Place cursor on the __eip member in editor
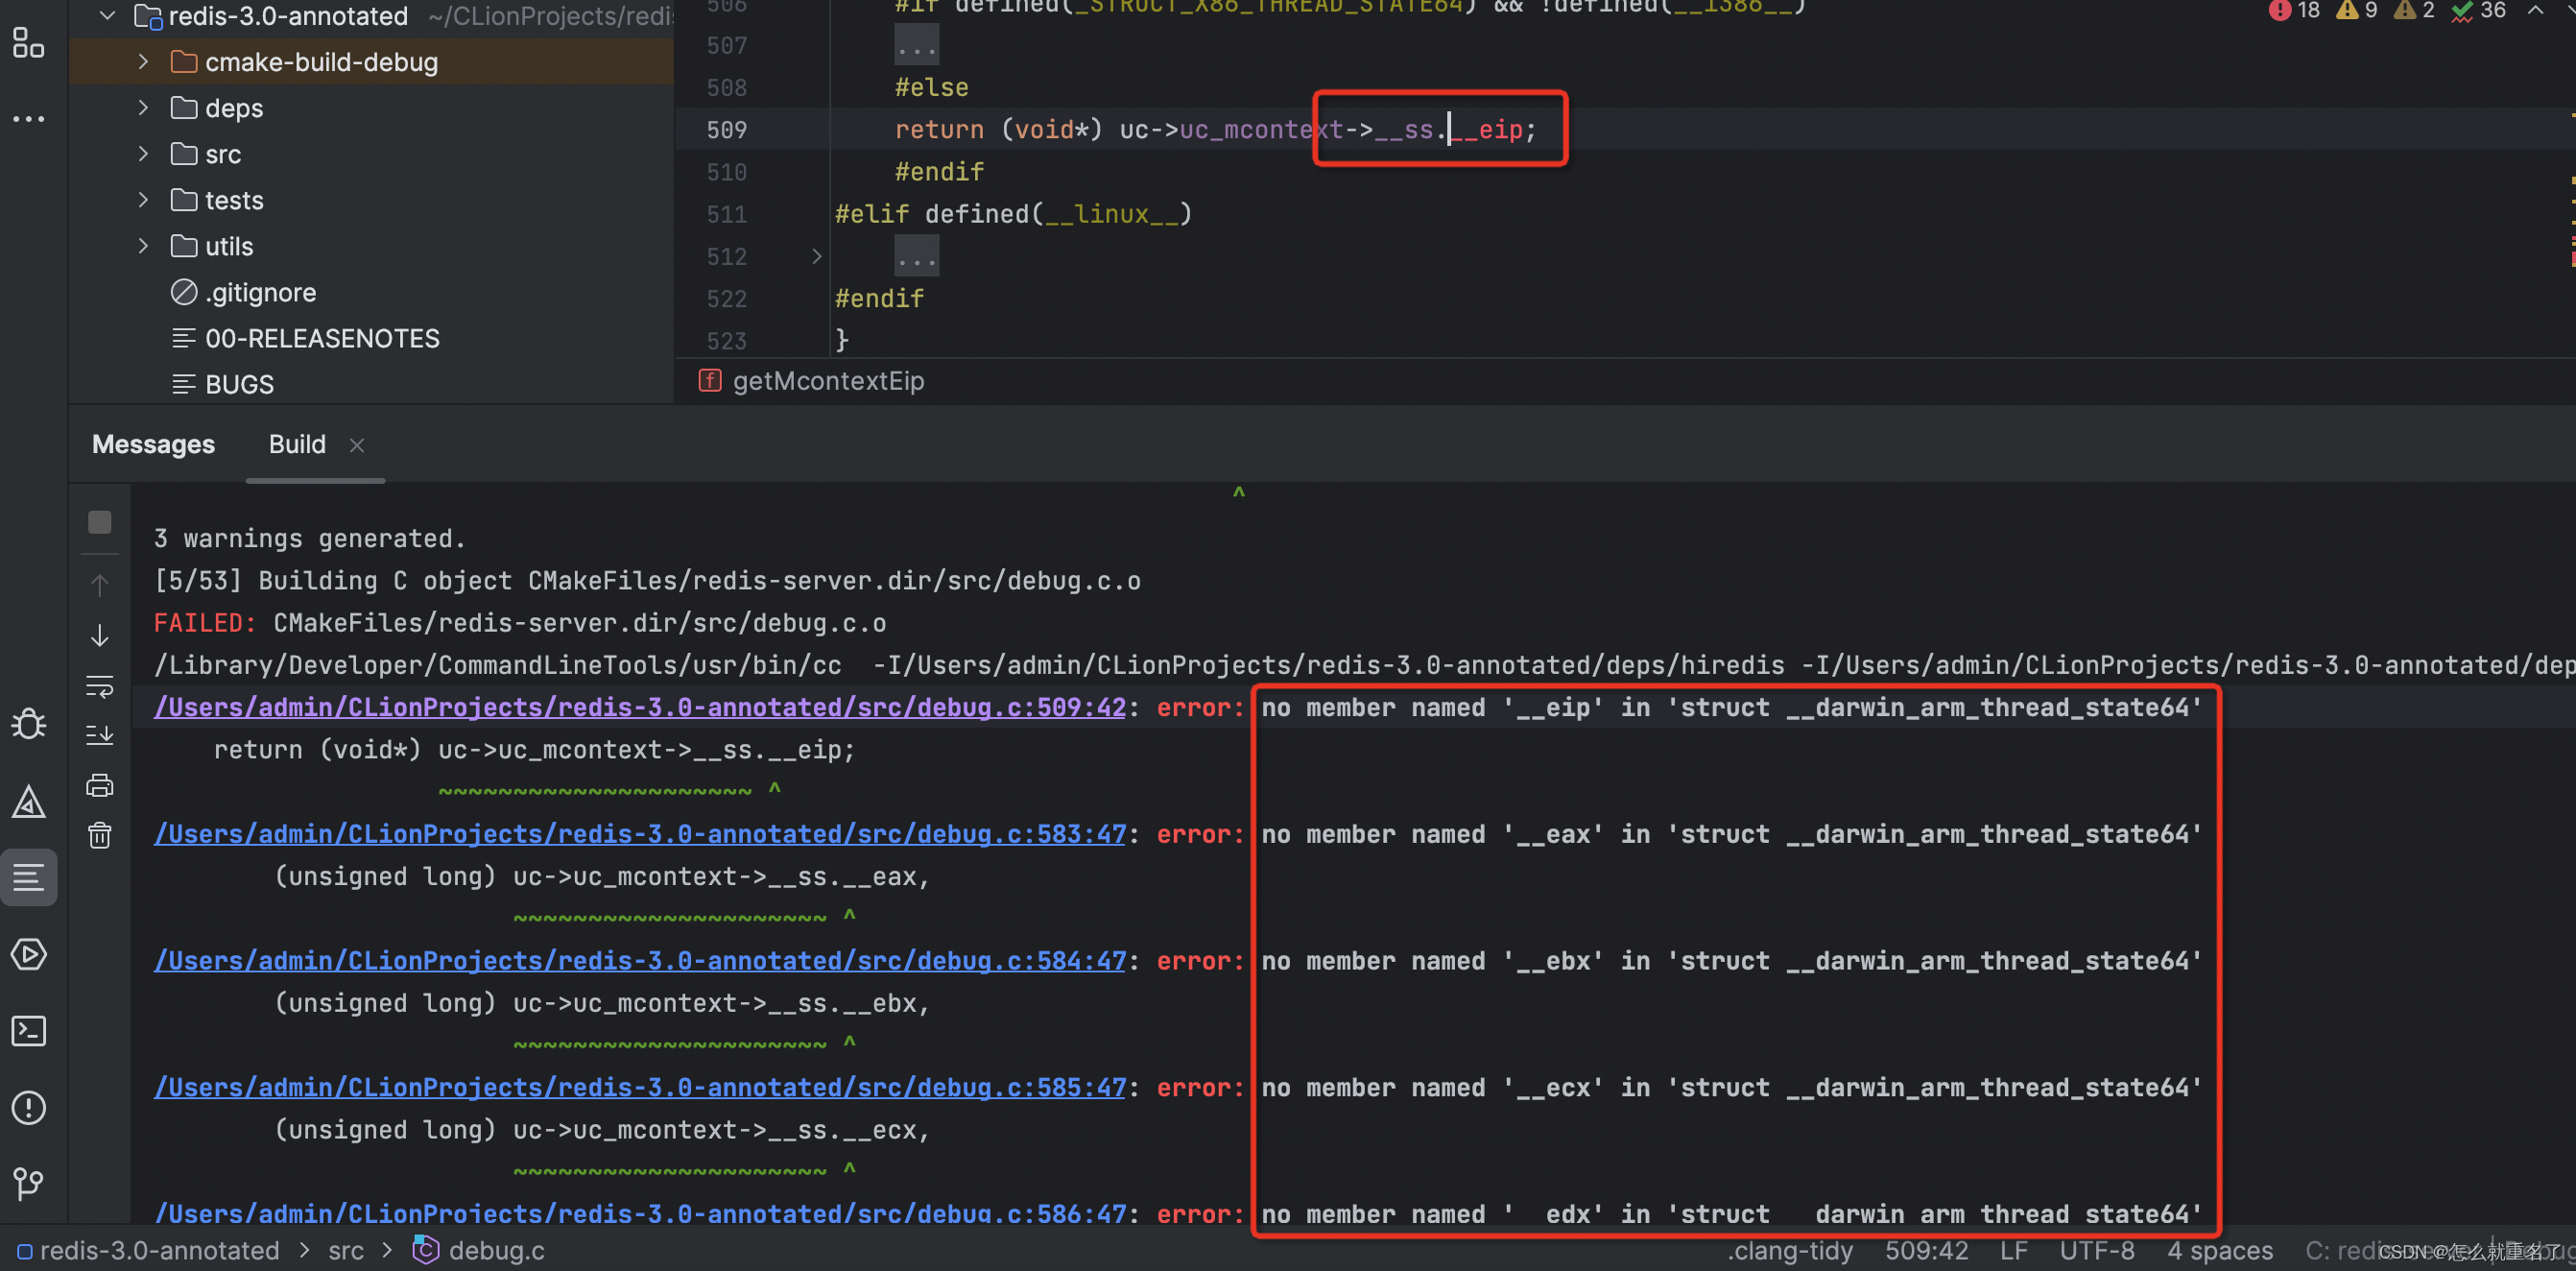Screen dimensions: 2576x1271 [x=1487, y=130]
